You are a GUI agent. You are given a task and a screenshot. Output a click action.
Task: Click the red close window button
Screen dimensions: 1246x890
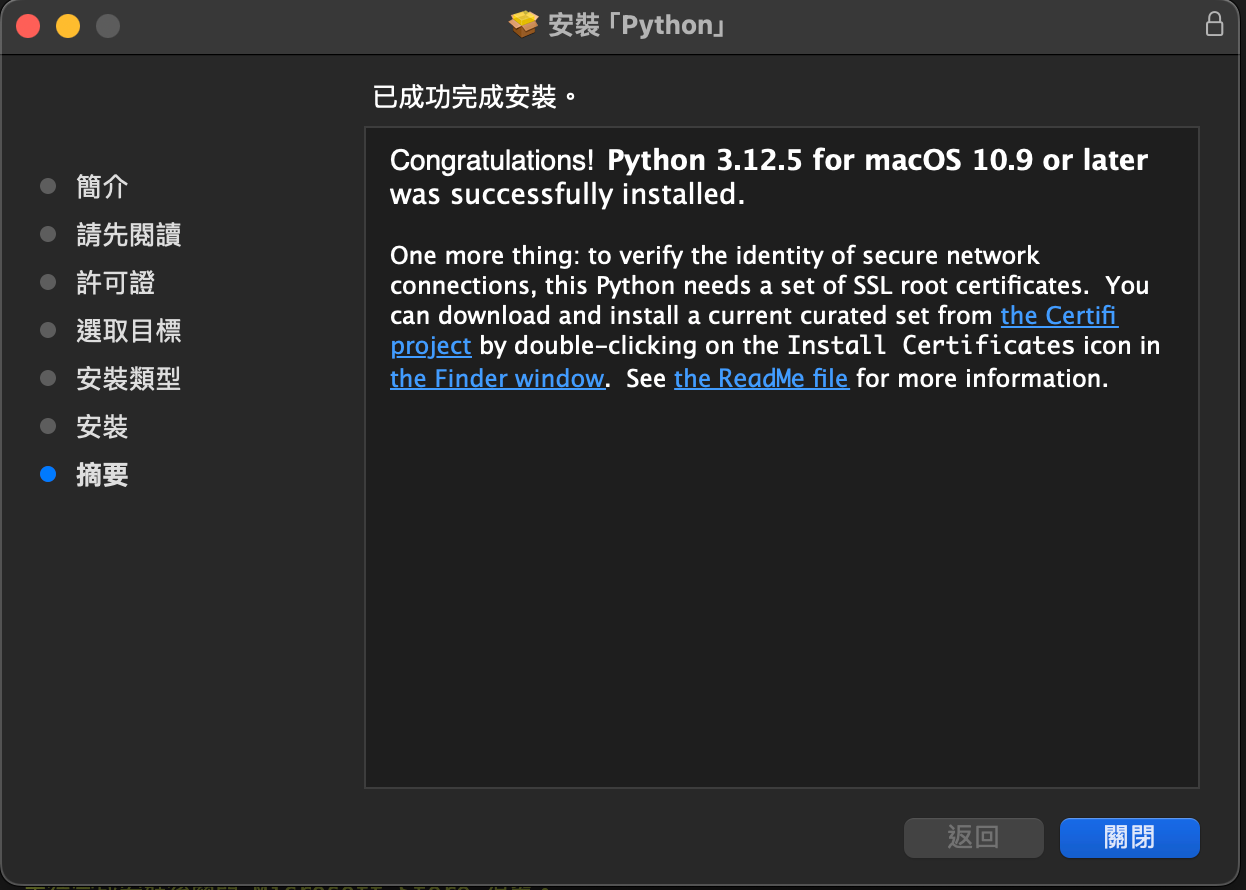(x=28, y=26)
